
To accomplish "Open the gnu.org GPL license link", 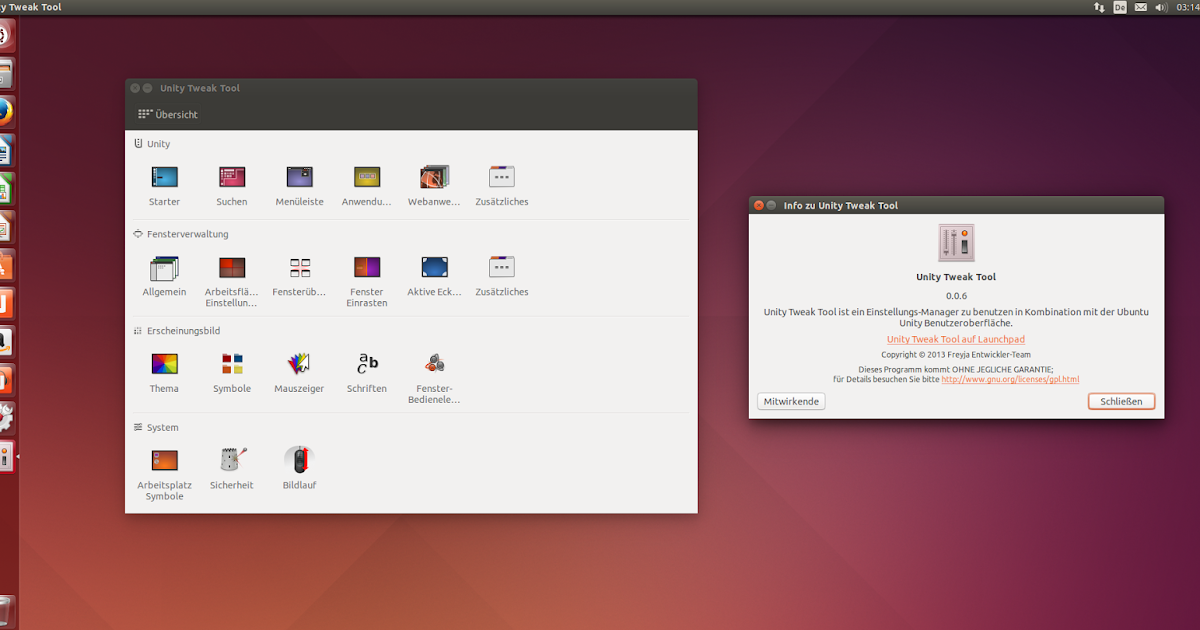I will (x=1010, y=380).
